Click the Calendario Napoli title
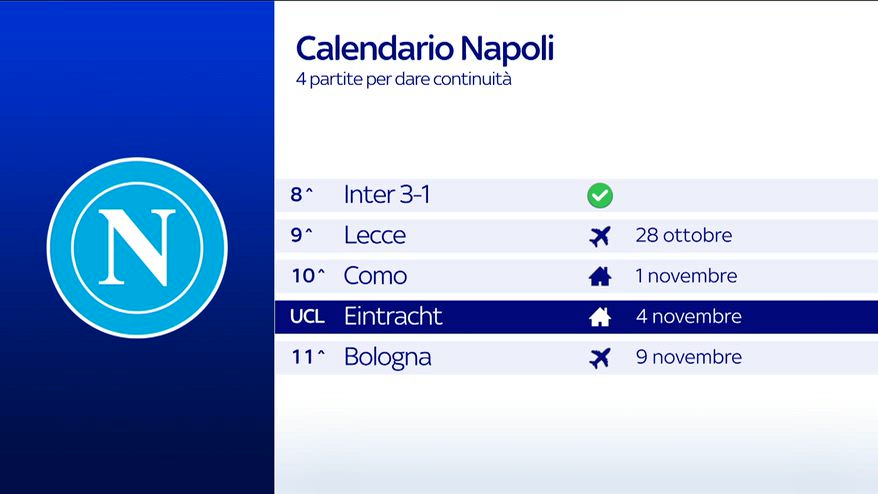This screenshot has height=494, width=878. coord(424,48)
